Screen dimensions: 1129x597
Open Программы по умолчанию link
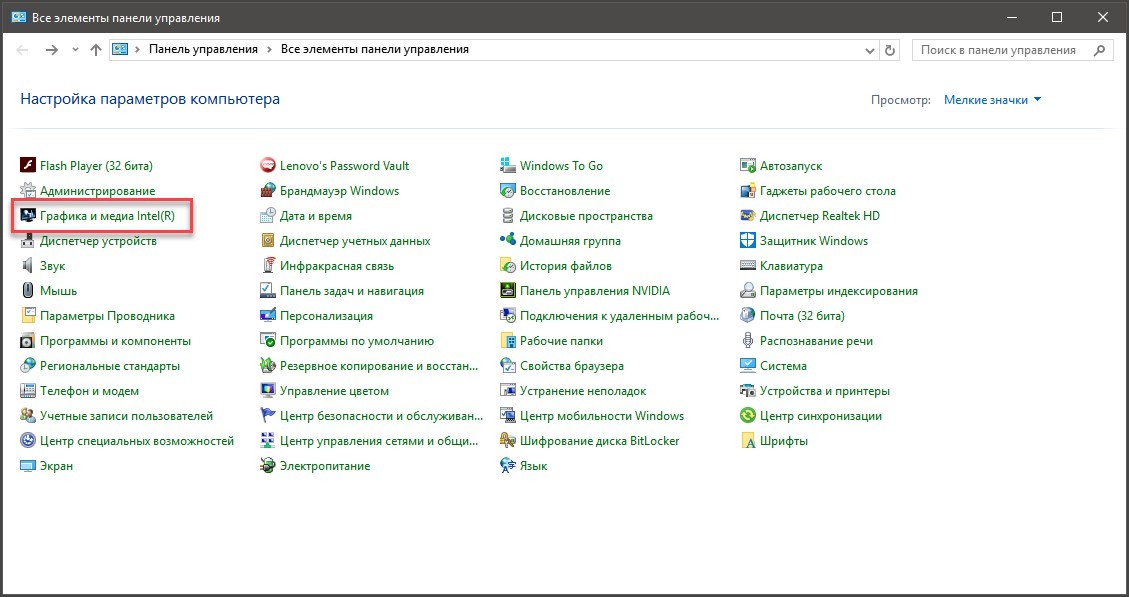[x=356, y=341]
